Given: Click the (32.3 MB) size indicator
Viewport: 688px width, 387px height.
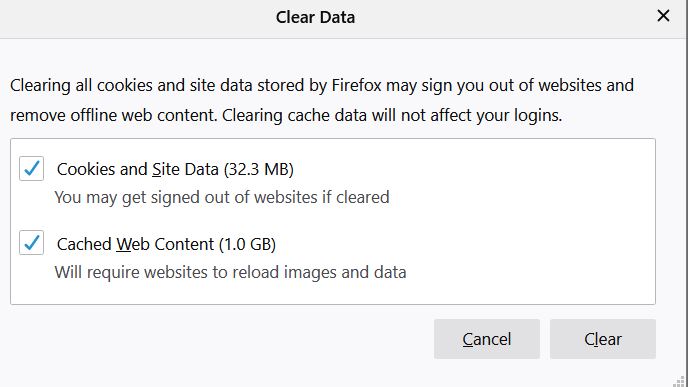Looking at the screenshot, I should pyautogui.click(x=258, y=169).
